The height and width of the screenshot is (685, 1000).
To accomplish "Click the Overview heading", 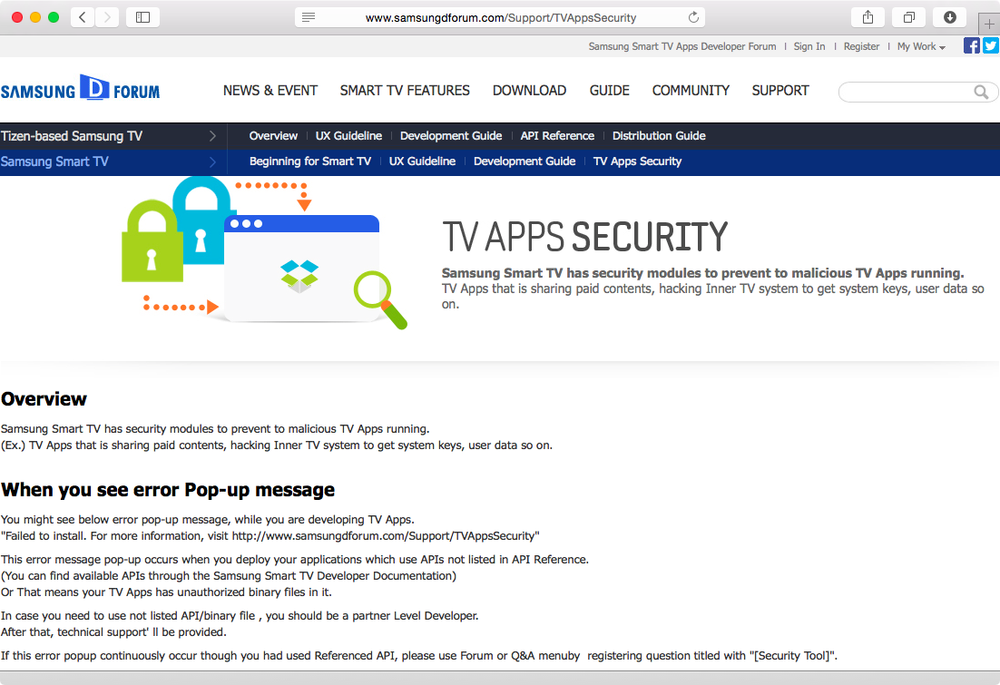I will click(x=44, y=399).
